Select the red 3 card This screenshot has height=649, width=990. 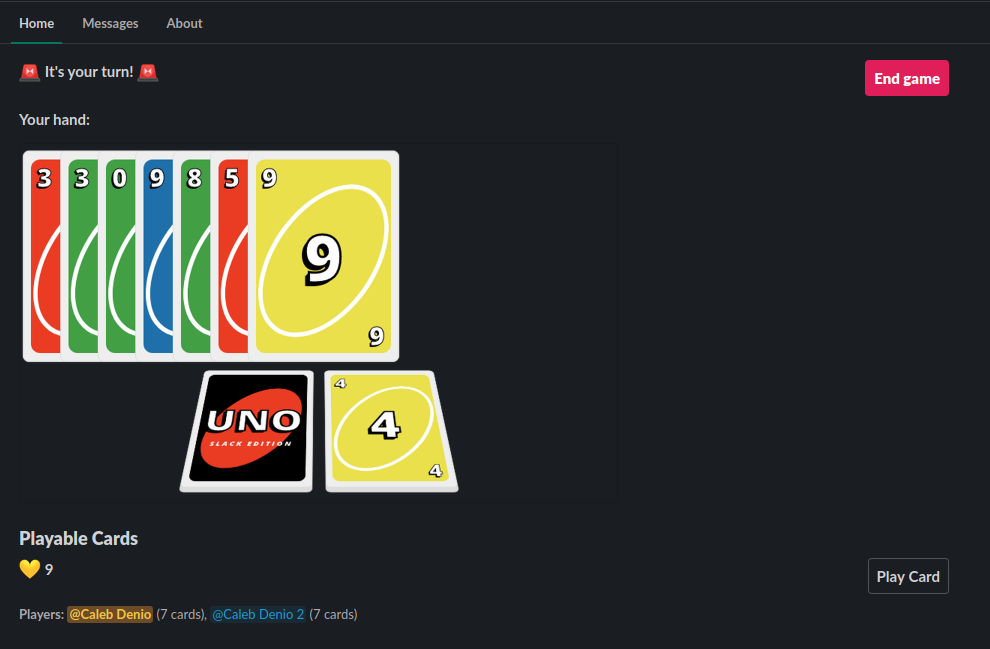click(42, 256)
